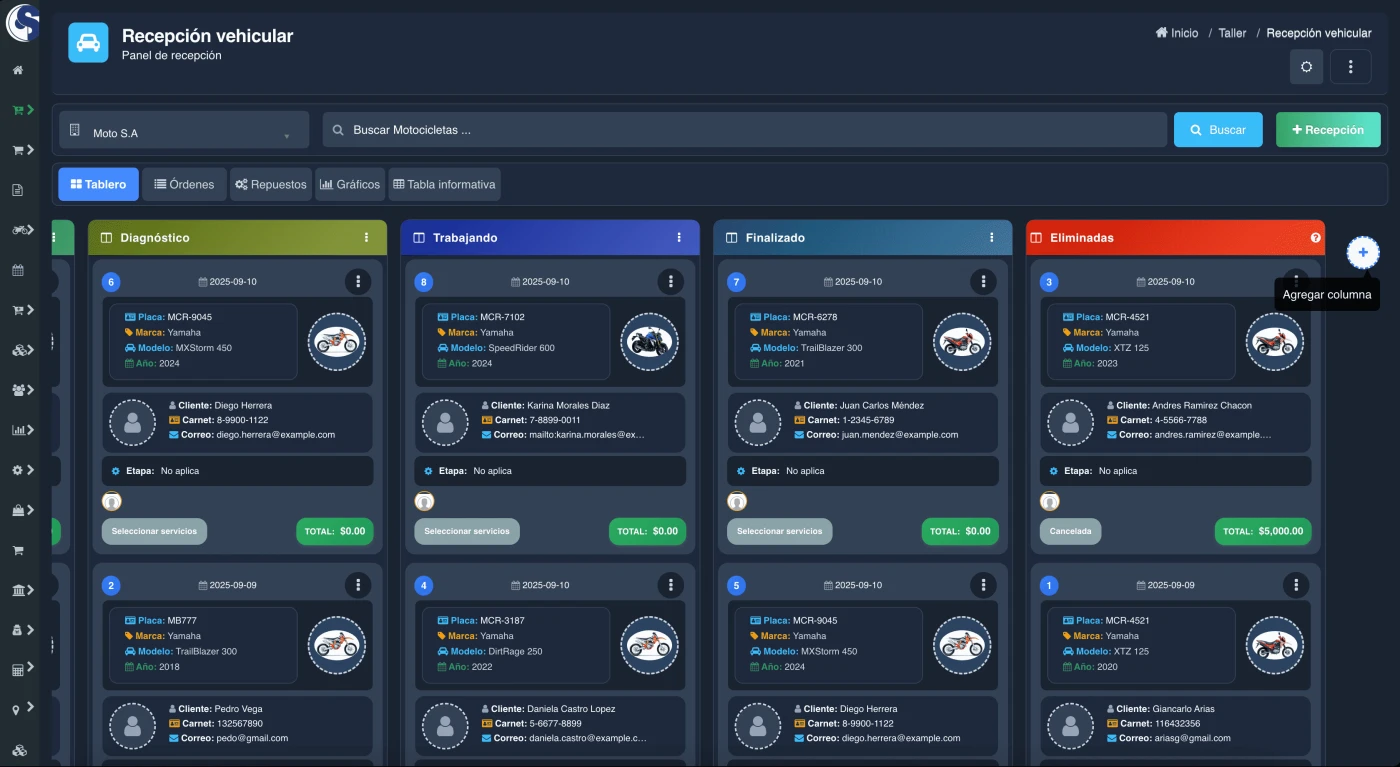Click the map pin icon in the sidebar
The height and width of the screenshot is (767, 1400).
18,709
